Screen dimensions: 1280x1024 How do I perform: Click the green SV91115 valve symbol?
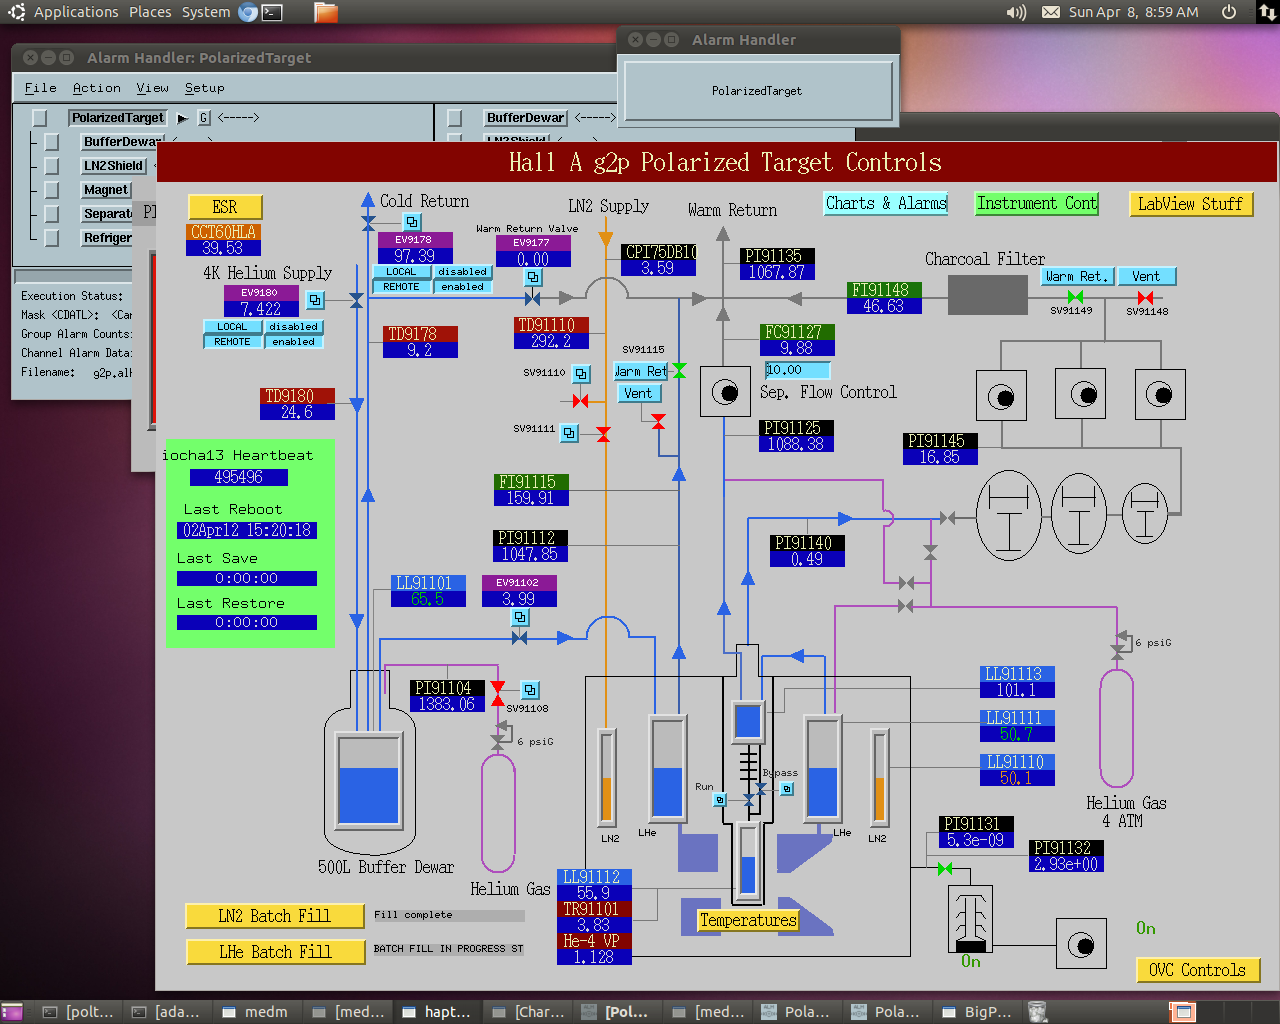[679, 370]
